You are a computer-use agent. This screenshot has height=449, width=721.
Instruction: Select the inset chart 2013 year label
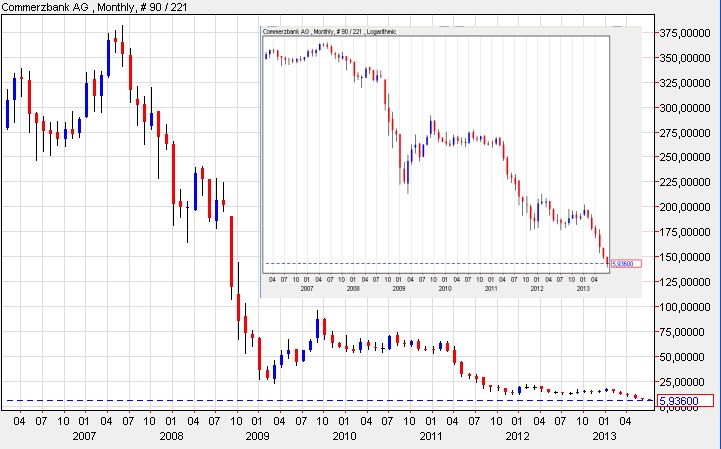tap(583, 288)
